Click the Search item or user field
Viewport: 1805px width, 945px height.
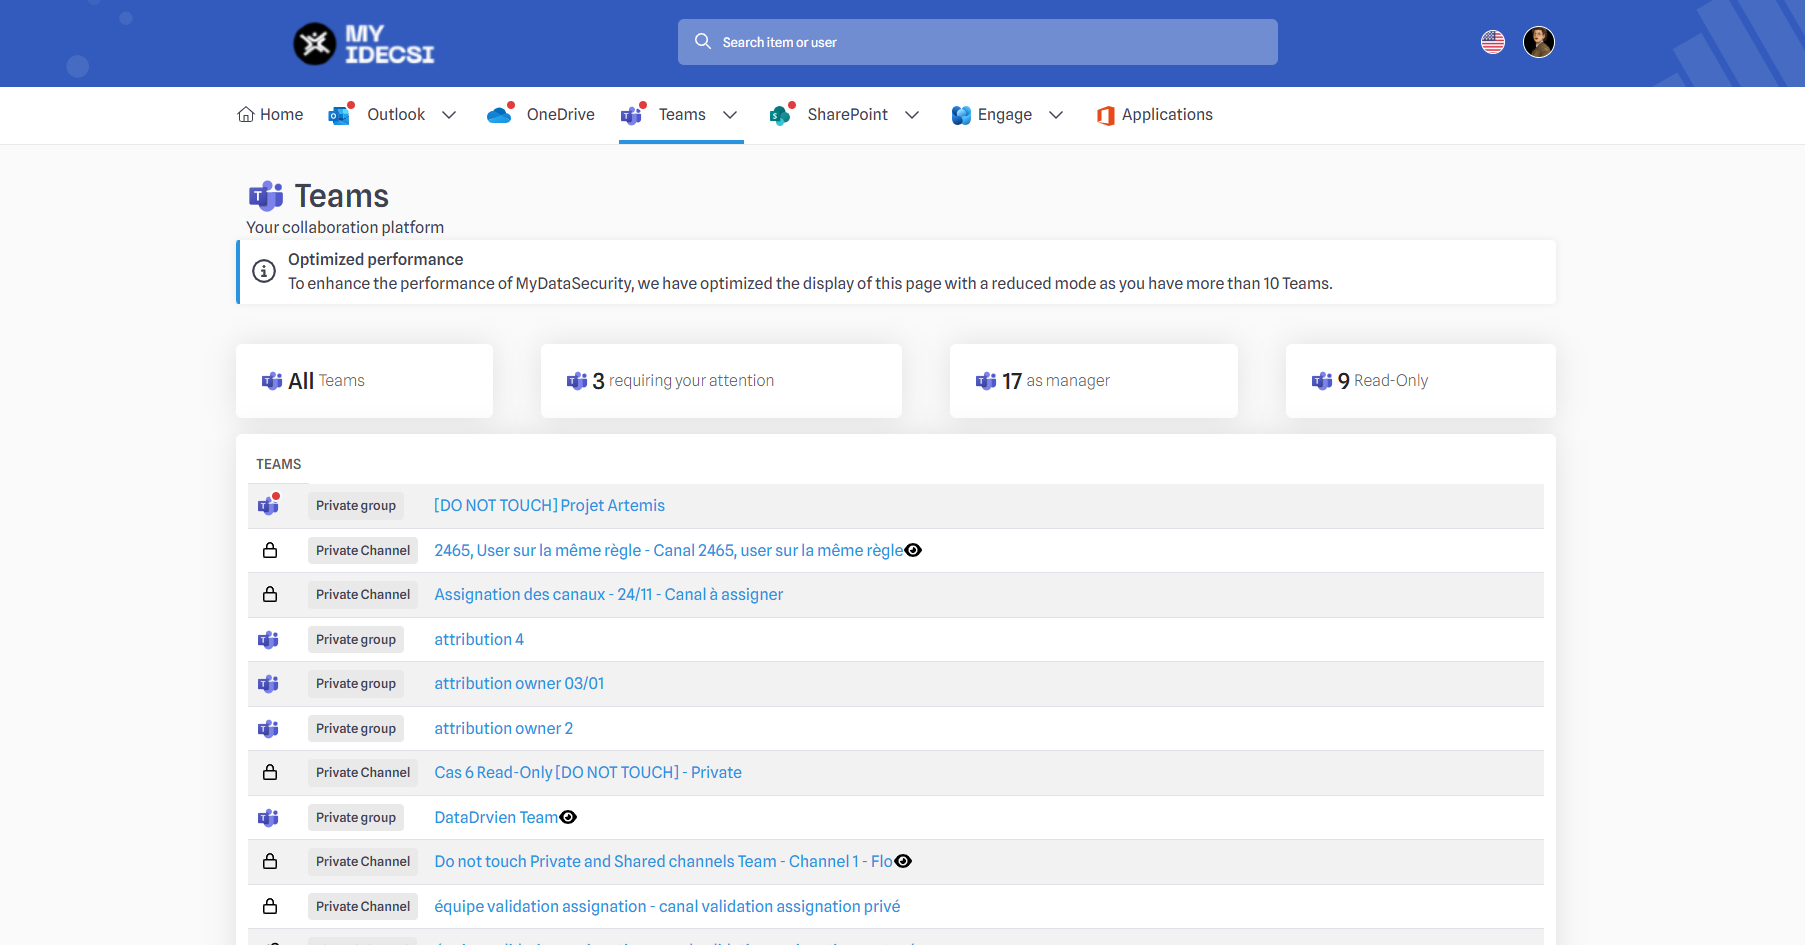tap(977, 42)
